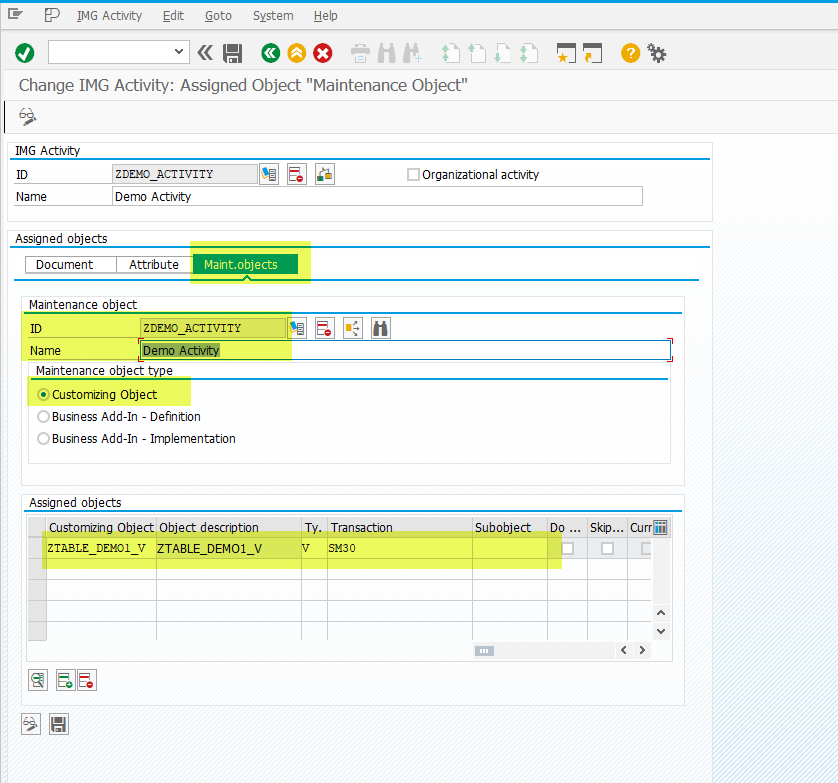Select Business Add-In - Definition radio

[44, 416]
